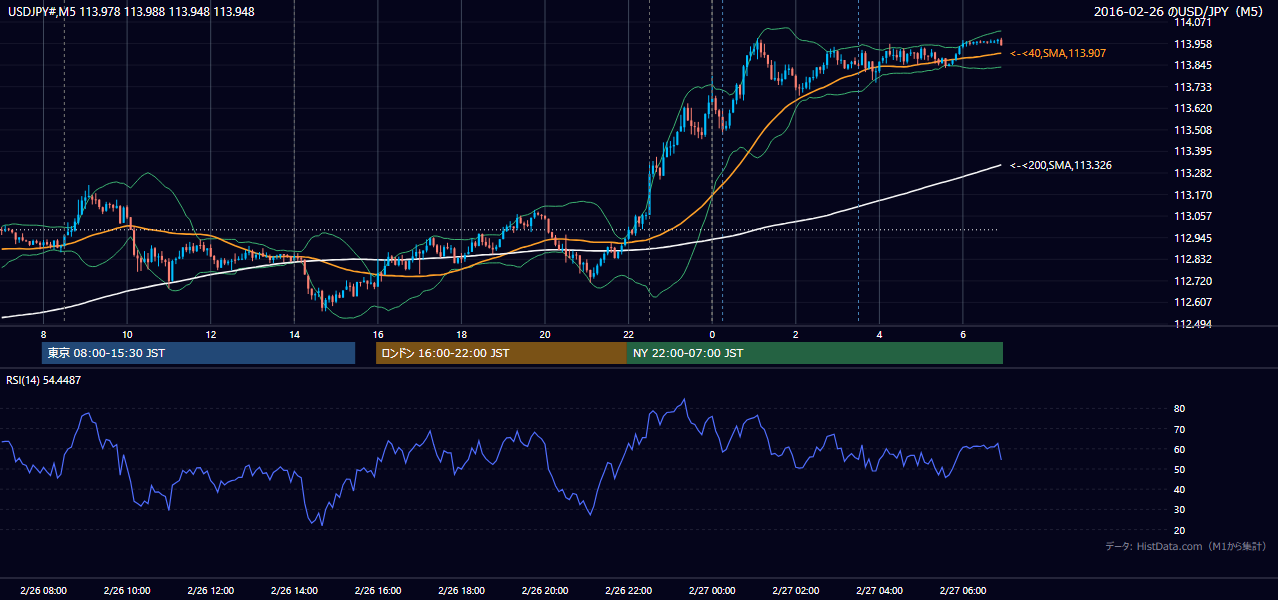
Task: Click hour label 10 under price chart
Action: (x=127, y=334)
